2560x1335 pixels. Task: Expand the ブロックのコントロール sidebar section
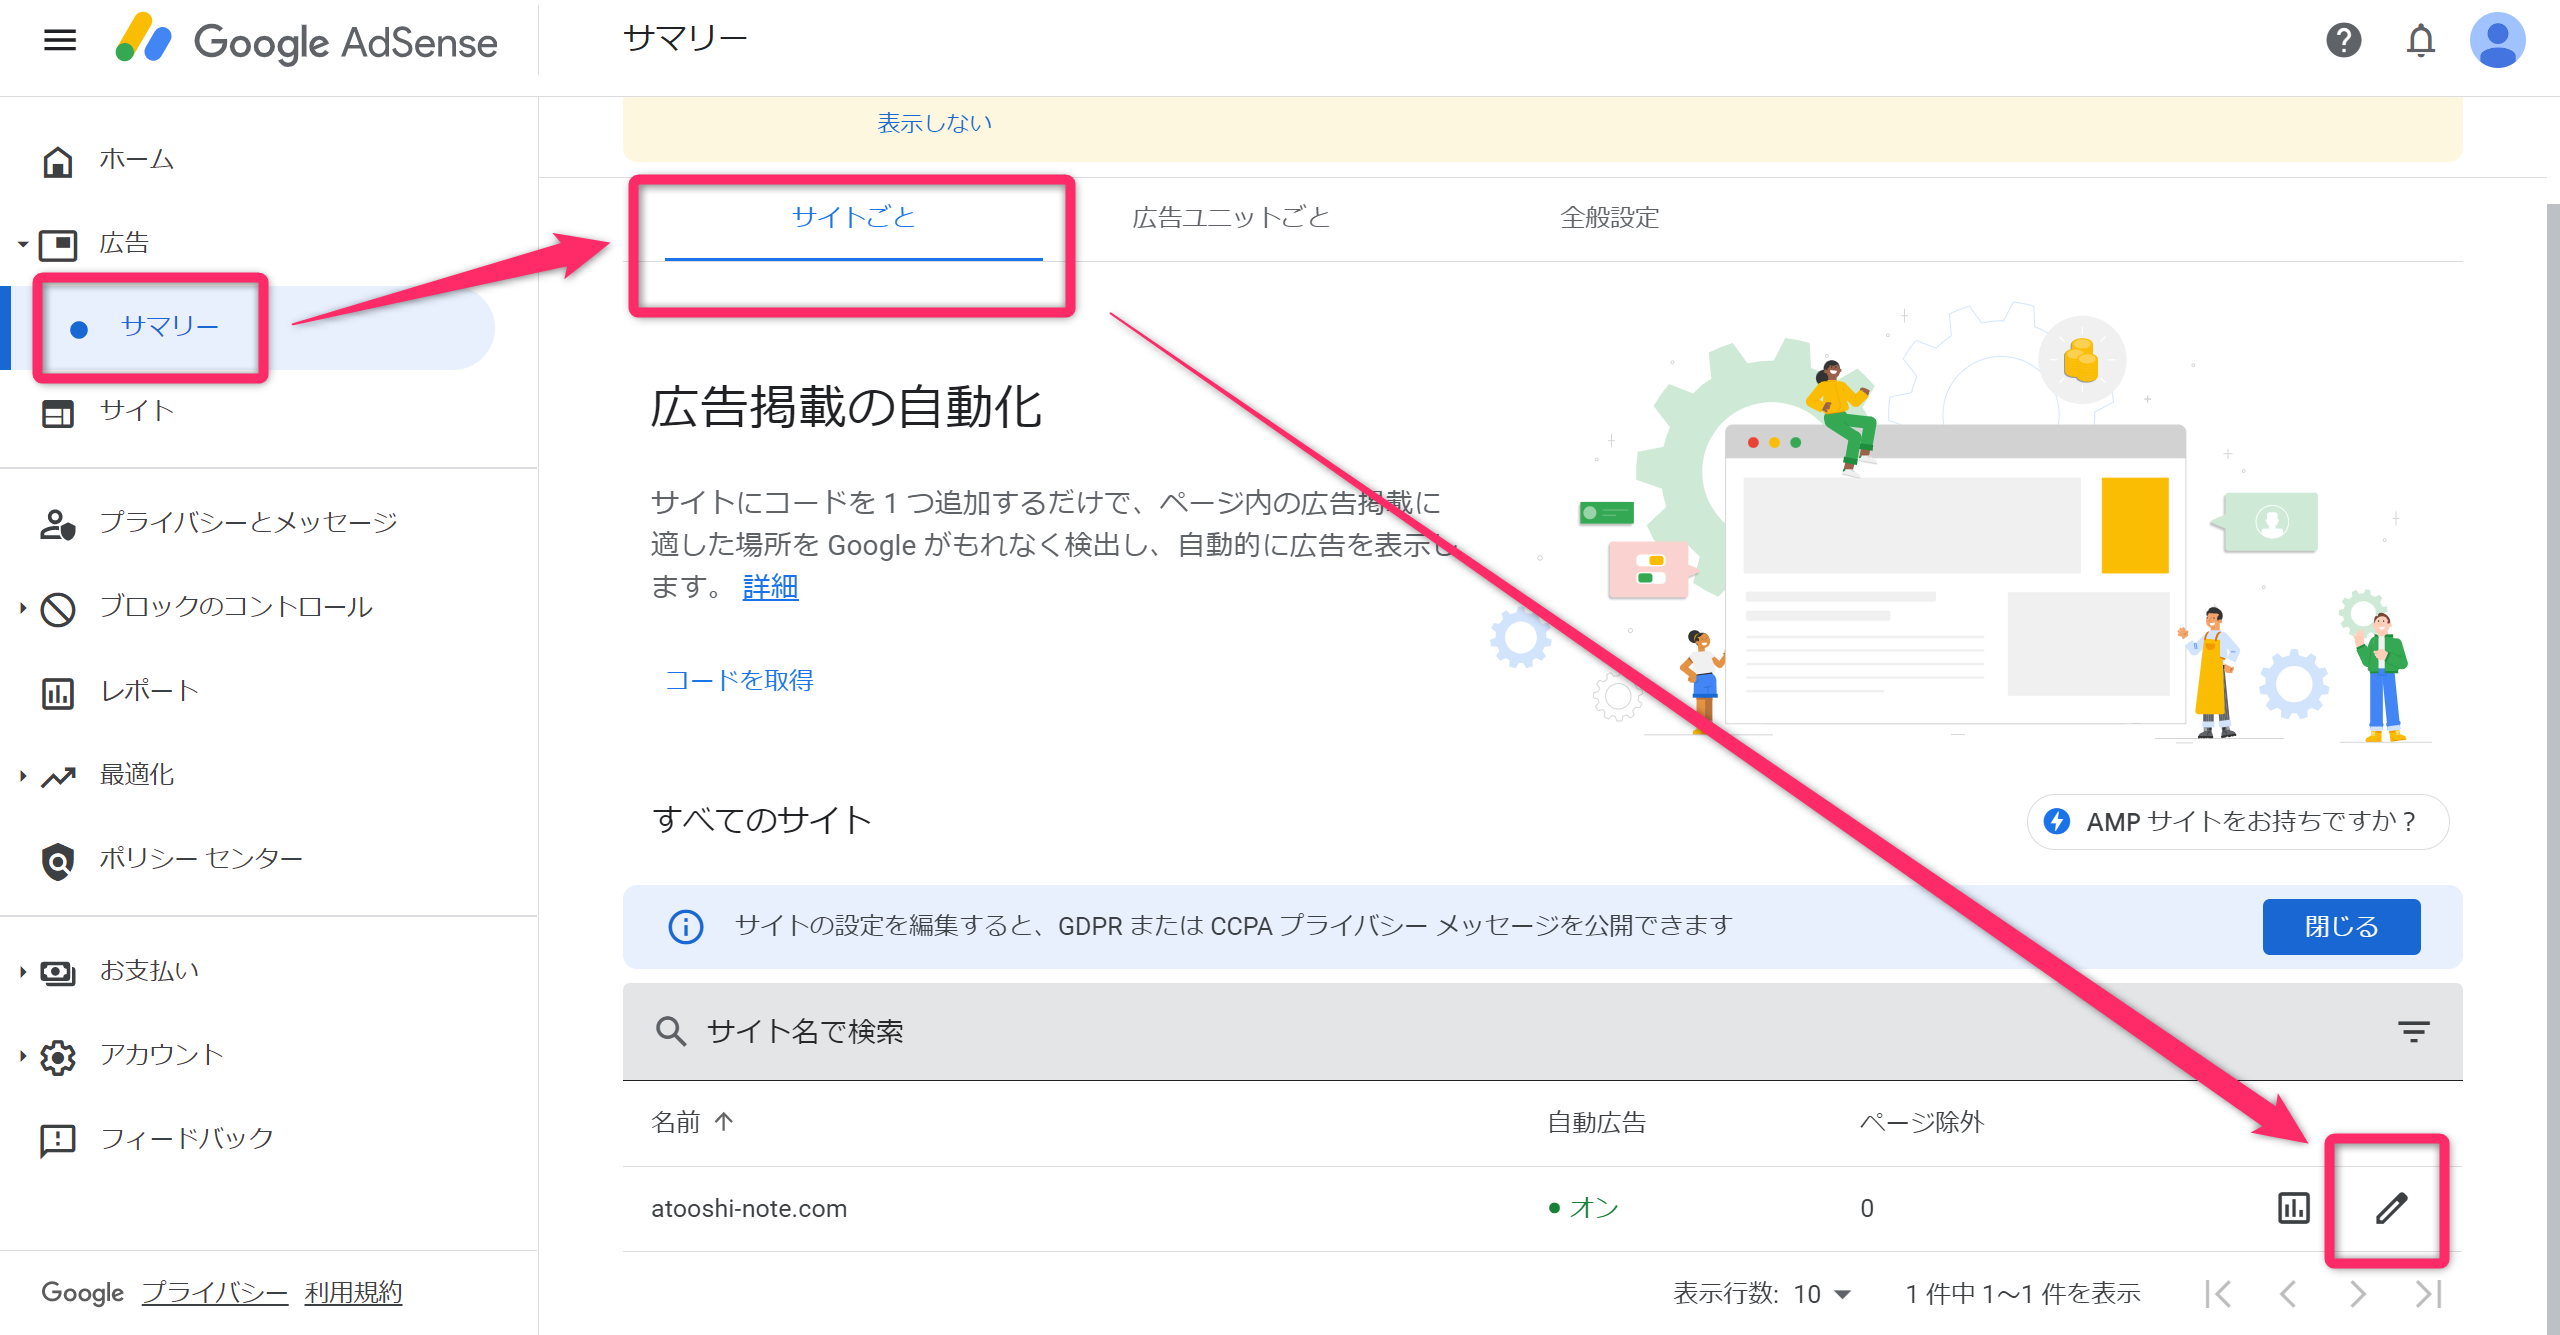tap(235, 607)
